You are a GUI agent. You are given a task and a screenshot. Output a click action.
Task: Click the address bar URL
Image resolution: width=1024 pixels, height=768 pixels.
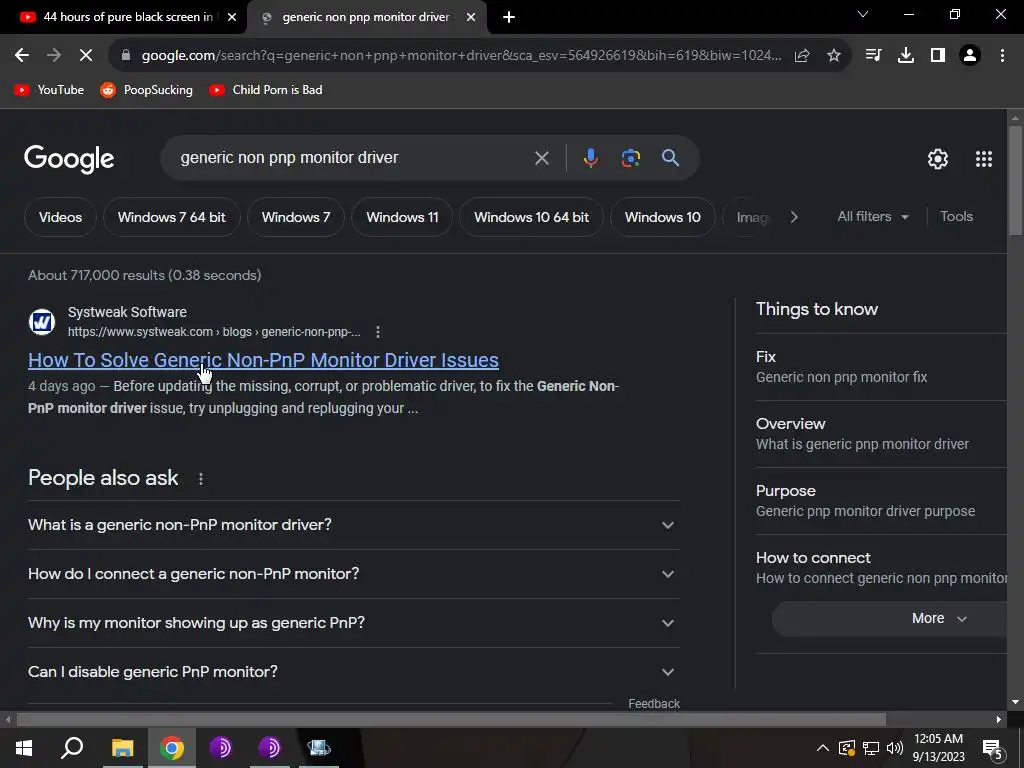tap(461, 56)
